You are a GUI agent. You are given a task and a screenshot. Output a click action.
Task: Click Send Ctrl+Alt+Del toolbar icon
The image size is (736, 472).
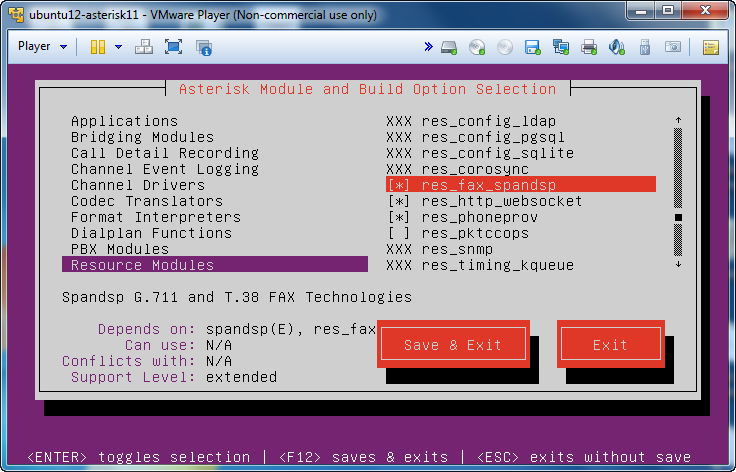click(x=144, y=47)
